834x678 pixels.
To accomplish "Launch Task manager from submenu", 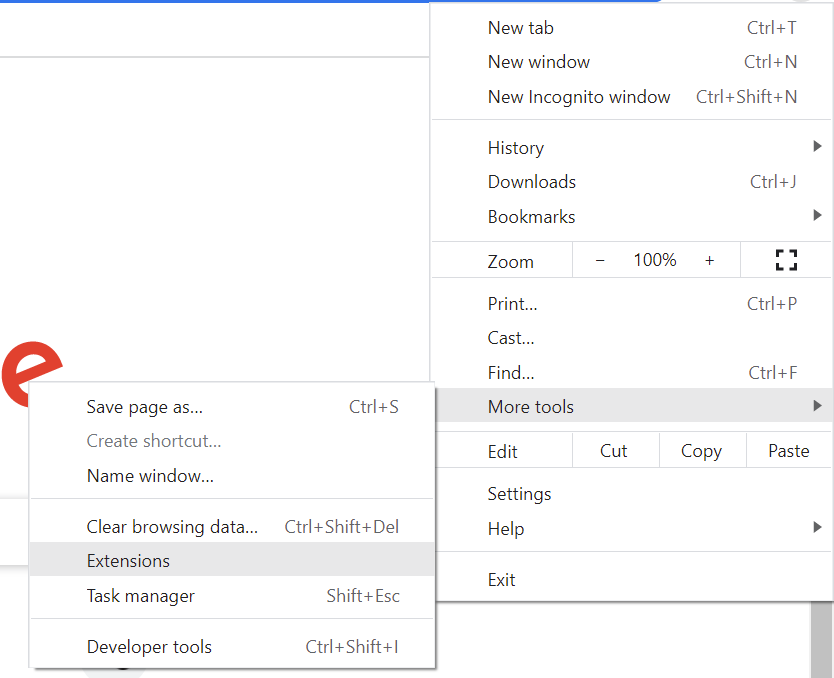I will pos(141,596).
